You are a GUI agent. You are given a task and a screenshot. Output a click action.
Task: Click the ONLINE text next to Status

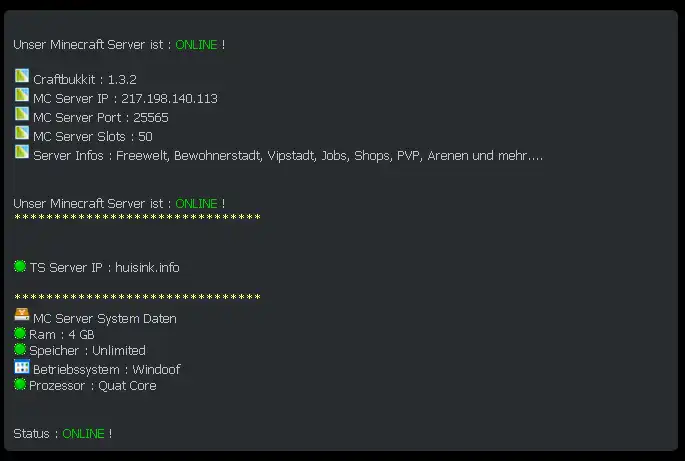click(83, 434)
